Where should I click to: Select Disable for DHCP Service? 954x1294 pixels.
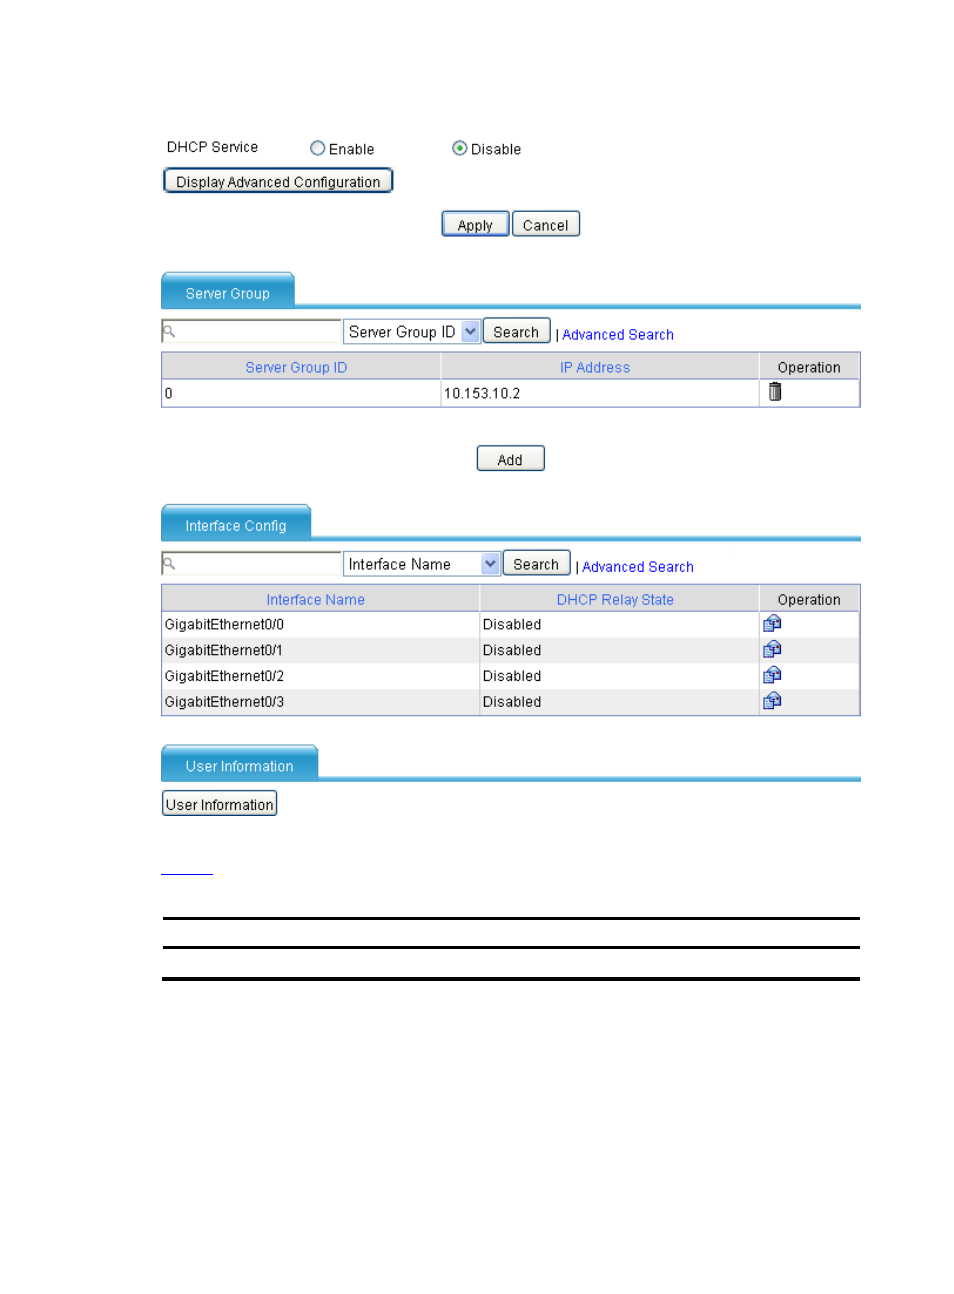click(460, 149)
